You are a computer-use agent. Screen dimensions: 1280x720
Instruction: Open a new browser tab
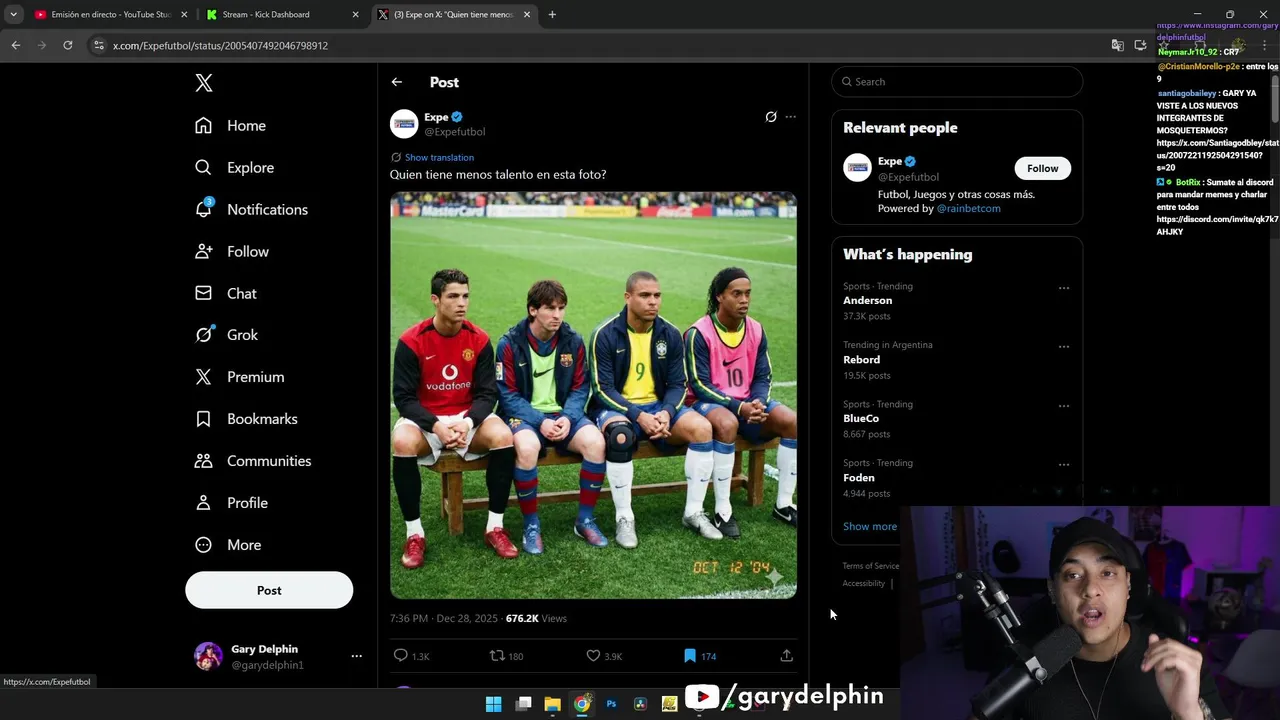tap(552, 15)
